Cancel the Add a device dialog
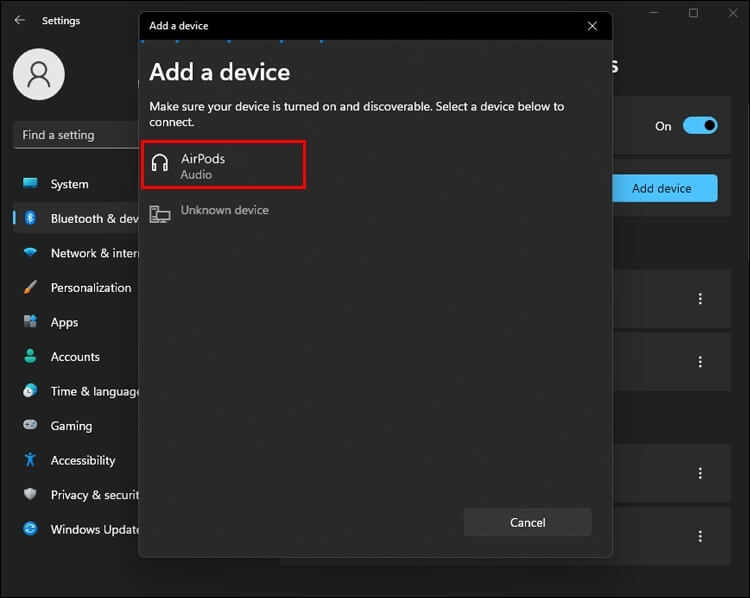750x598 pixels. tap(527, 522)
